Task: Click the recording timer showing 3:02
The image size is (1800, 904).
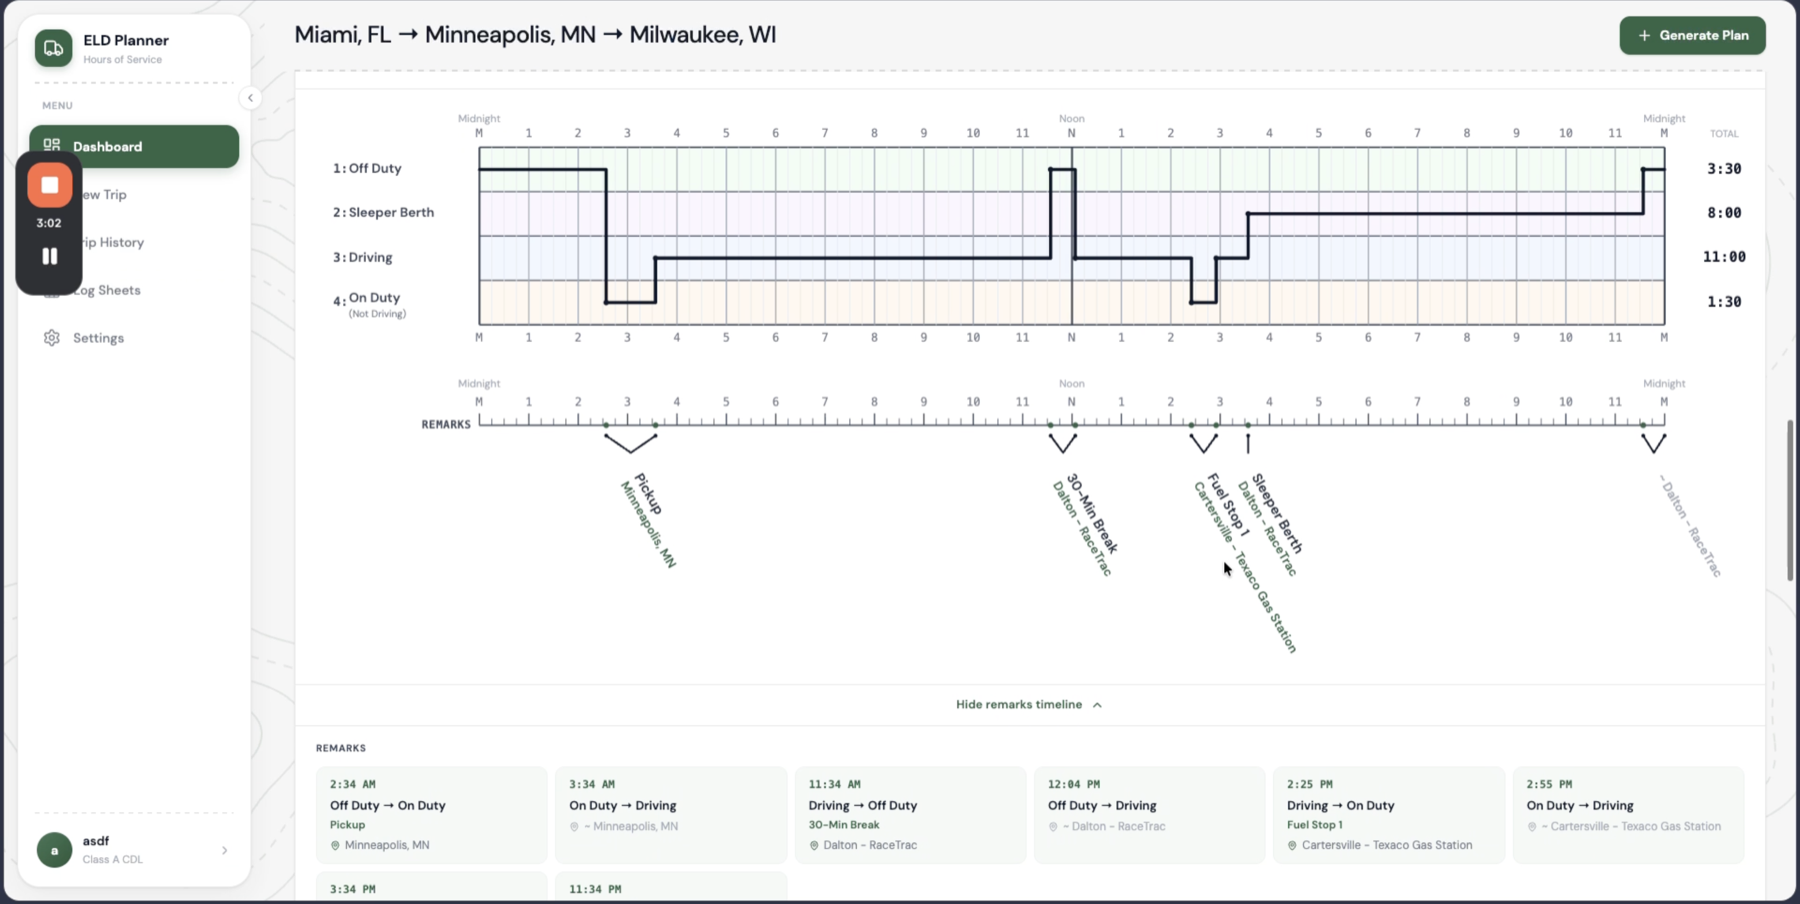Action: click(x=49, y=223)
